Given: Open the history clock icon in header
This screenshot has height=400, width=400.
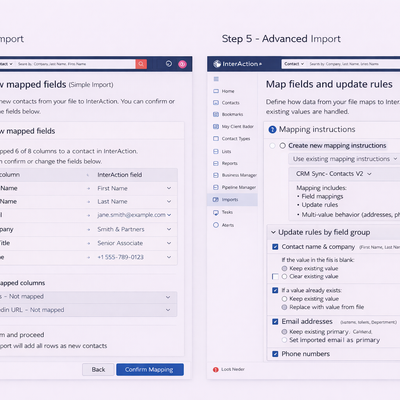Looking at the screenshot, I should (x=169, y=64).
